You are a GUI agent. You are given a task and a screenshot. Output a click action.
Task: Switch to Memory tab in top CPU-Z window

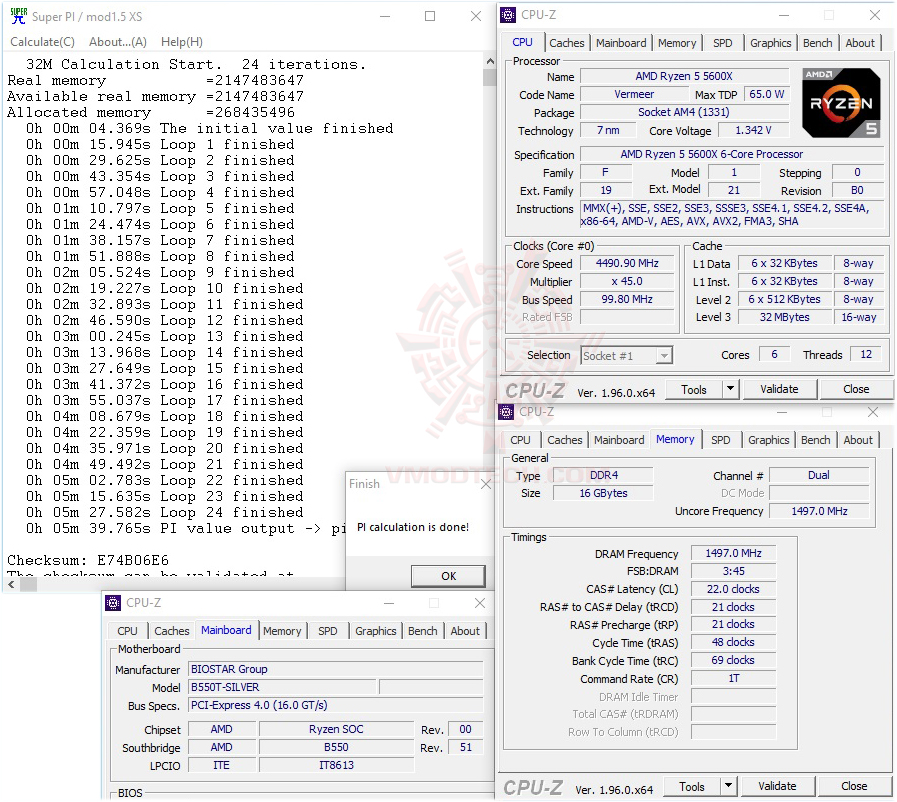(677, 43)
